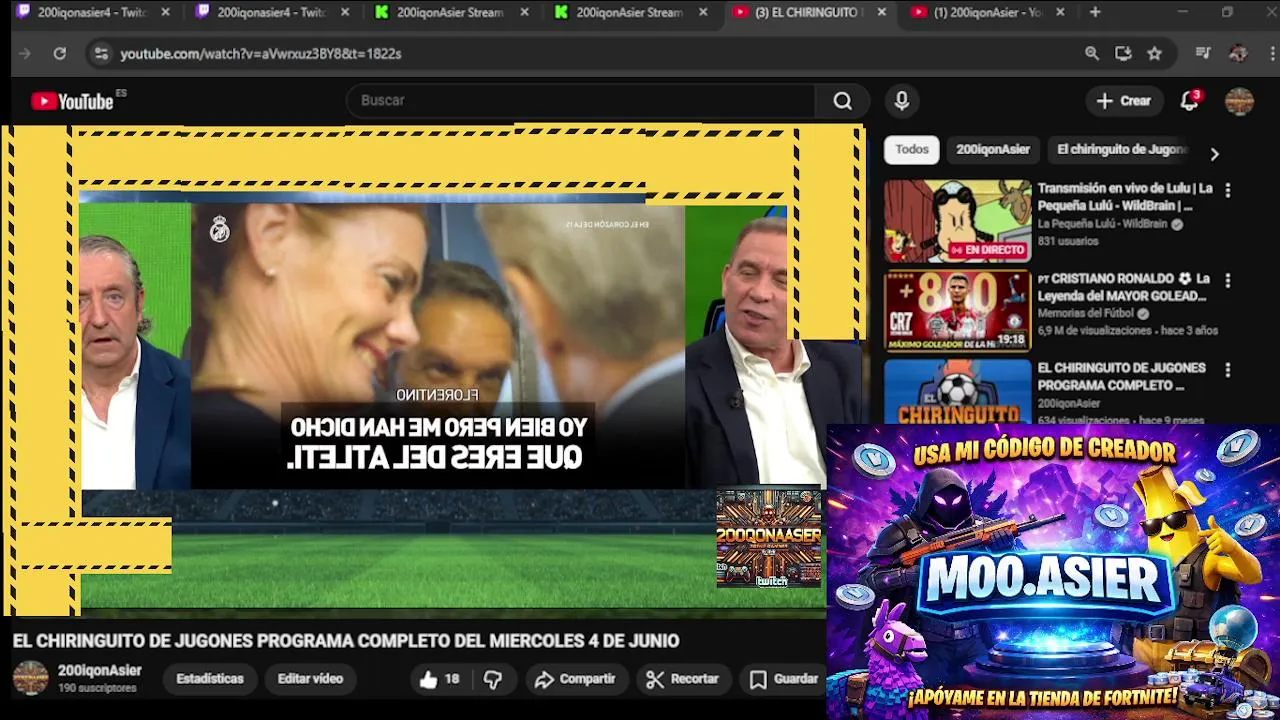Open the 'CRISTIANO RONALDO La Leyenda' video title
The height and width of the screenshot is (720, 1280).
coord(1124,287)
